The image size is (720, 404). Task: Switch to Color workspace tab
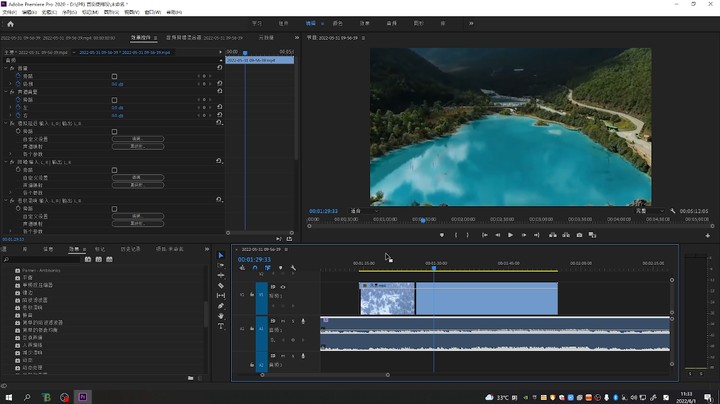(x=338, y=23)
